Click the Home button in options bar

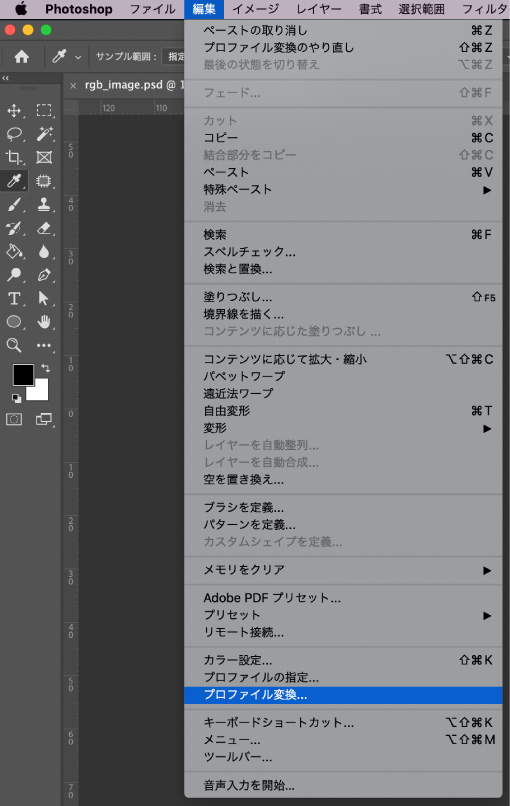21,57
